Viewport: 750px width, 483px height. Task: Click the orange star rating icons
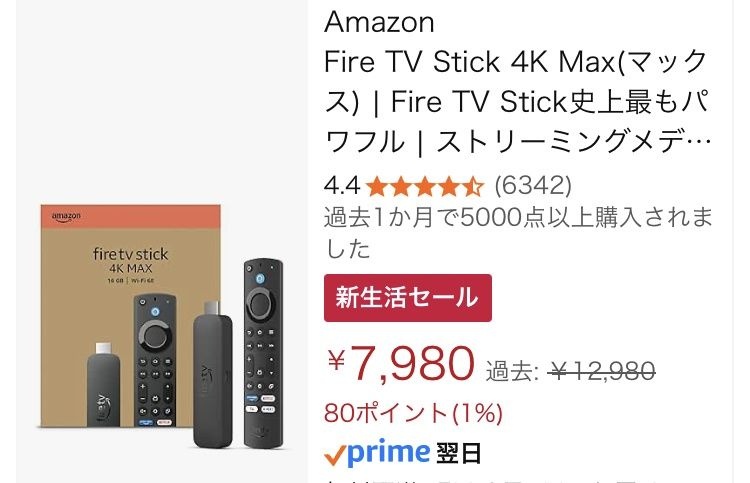click(x=425, y=186)
